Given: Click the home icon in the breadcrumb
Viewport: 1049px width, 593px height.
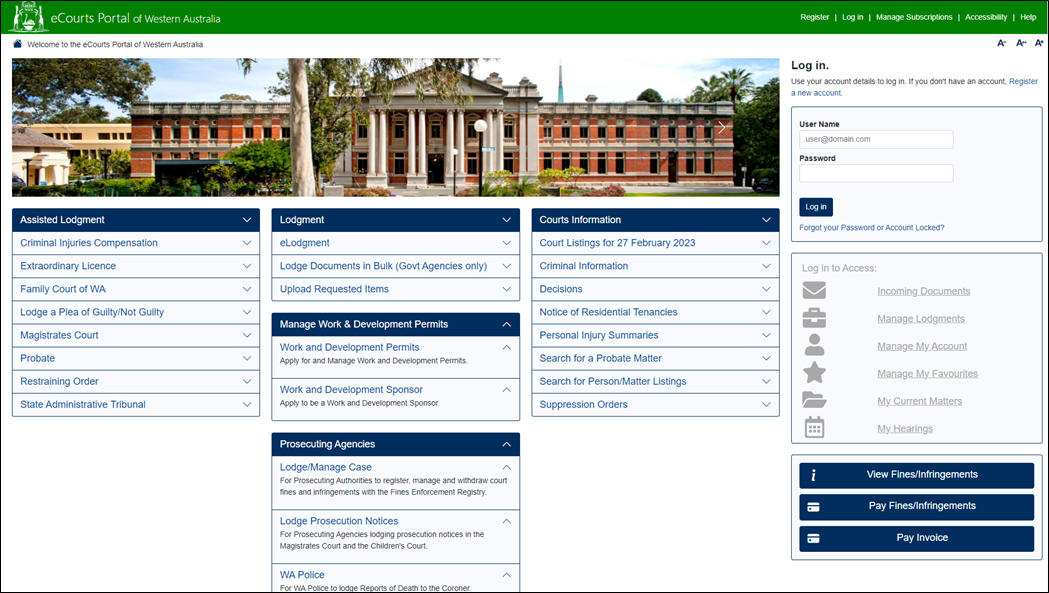Looking at the screenshot, I should point(17,44).
